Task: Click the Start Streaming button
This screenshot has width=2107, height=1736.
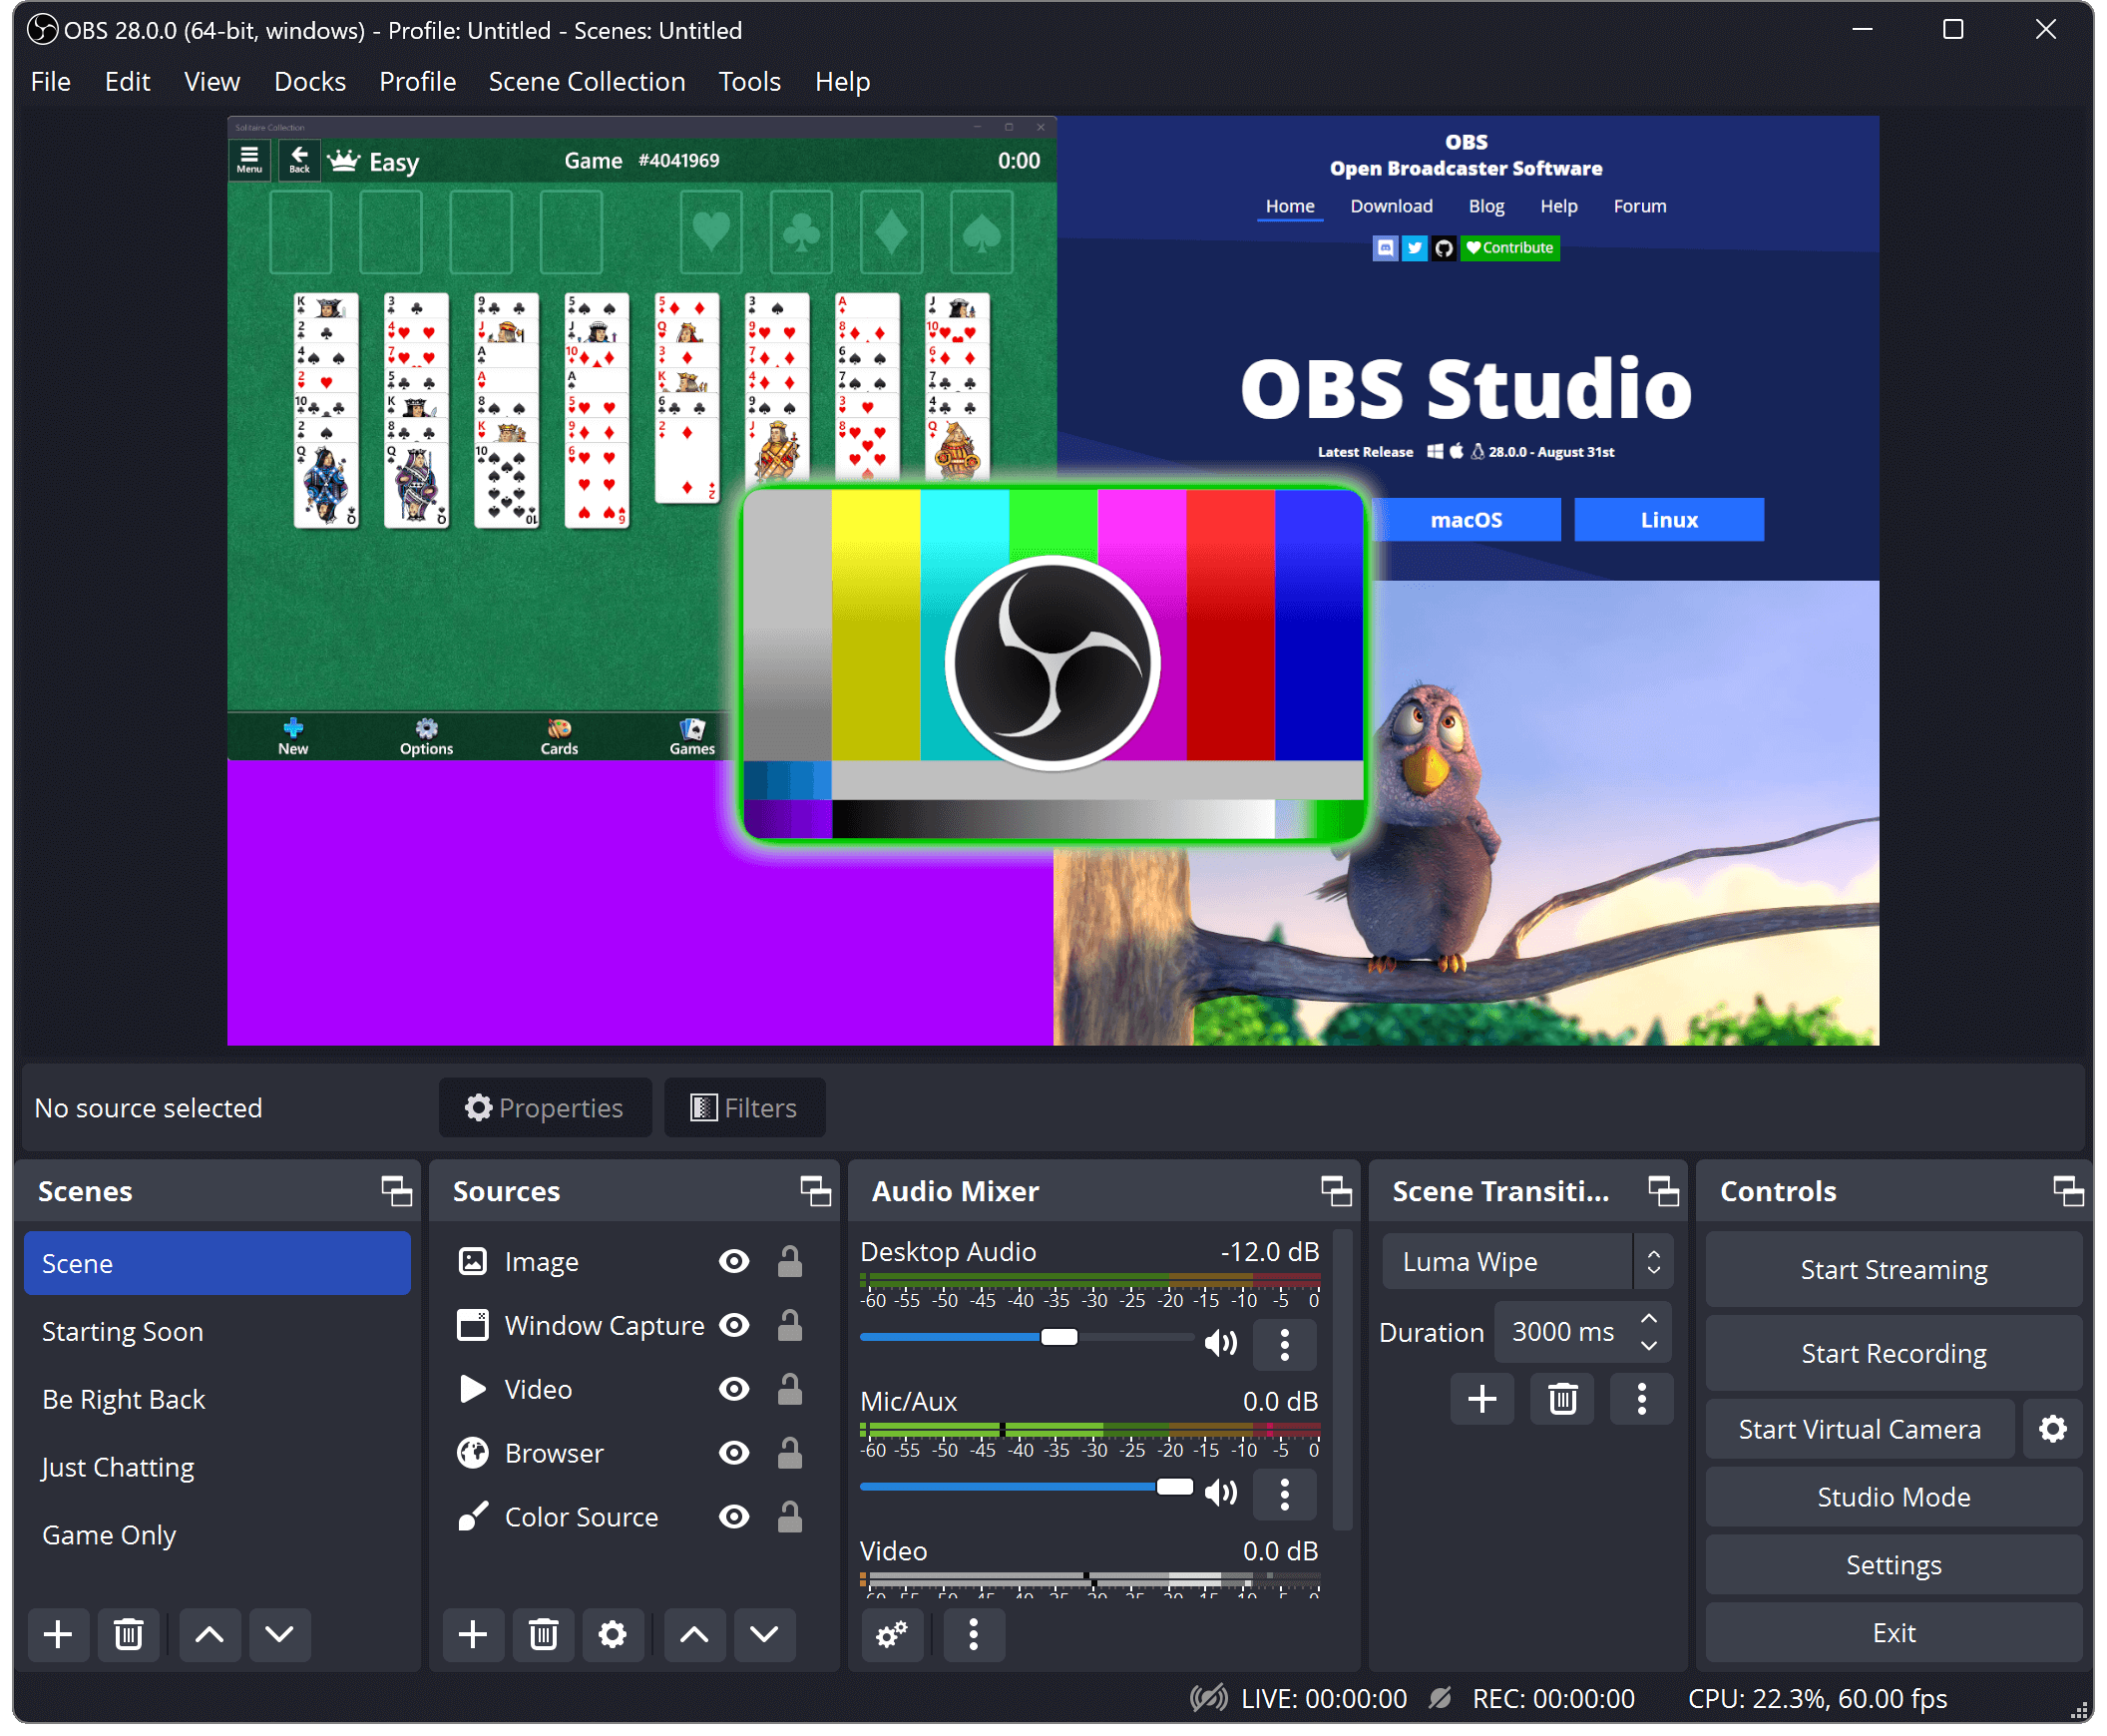Action: point(1894,1270)
